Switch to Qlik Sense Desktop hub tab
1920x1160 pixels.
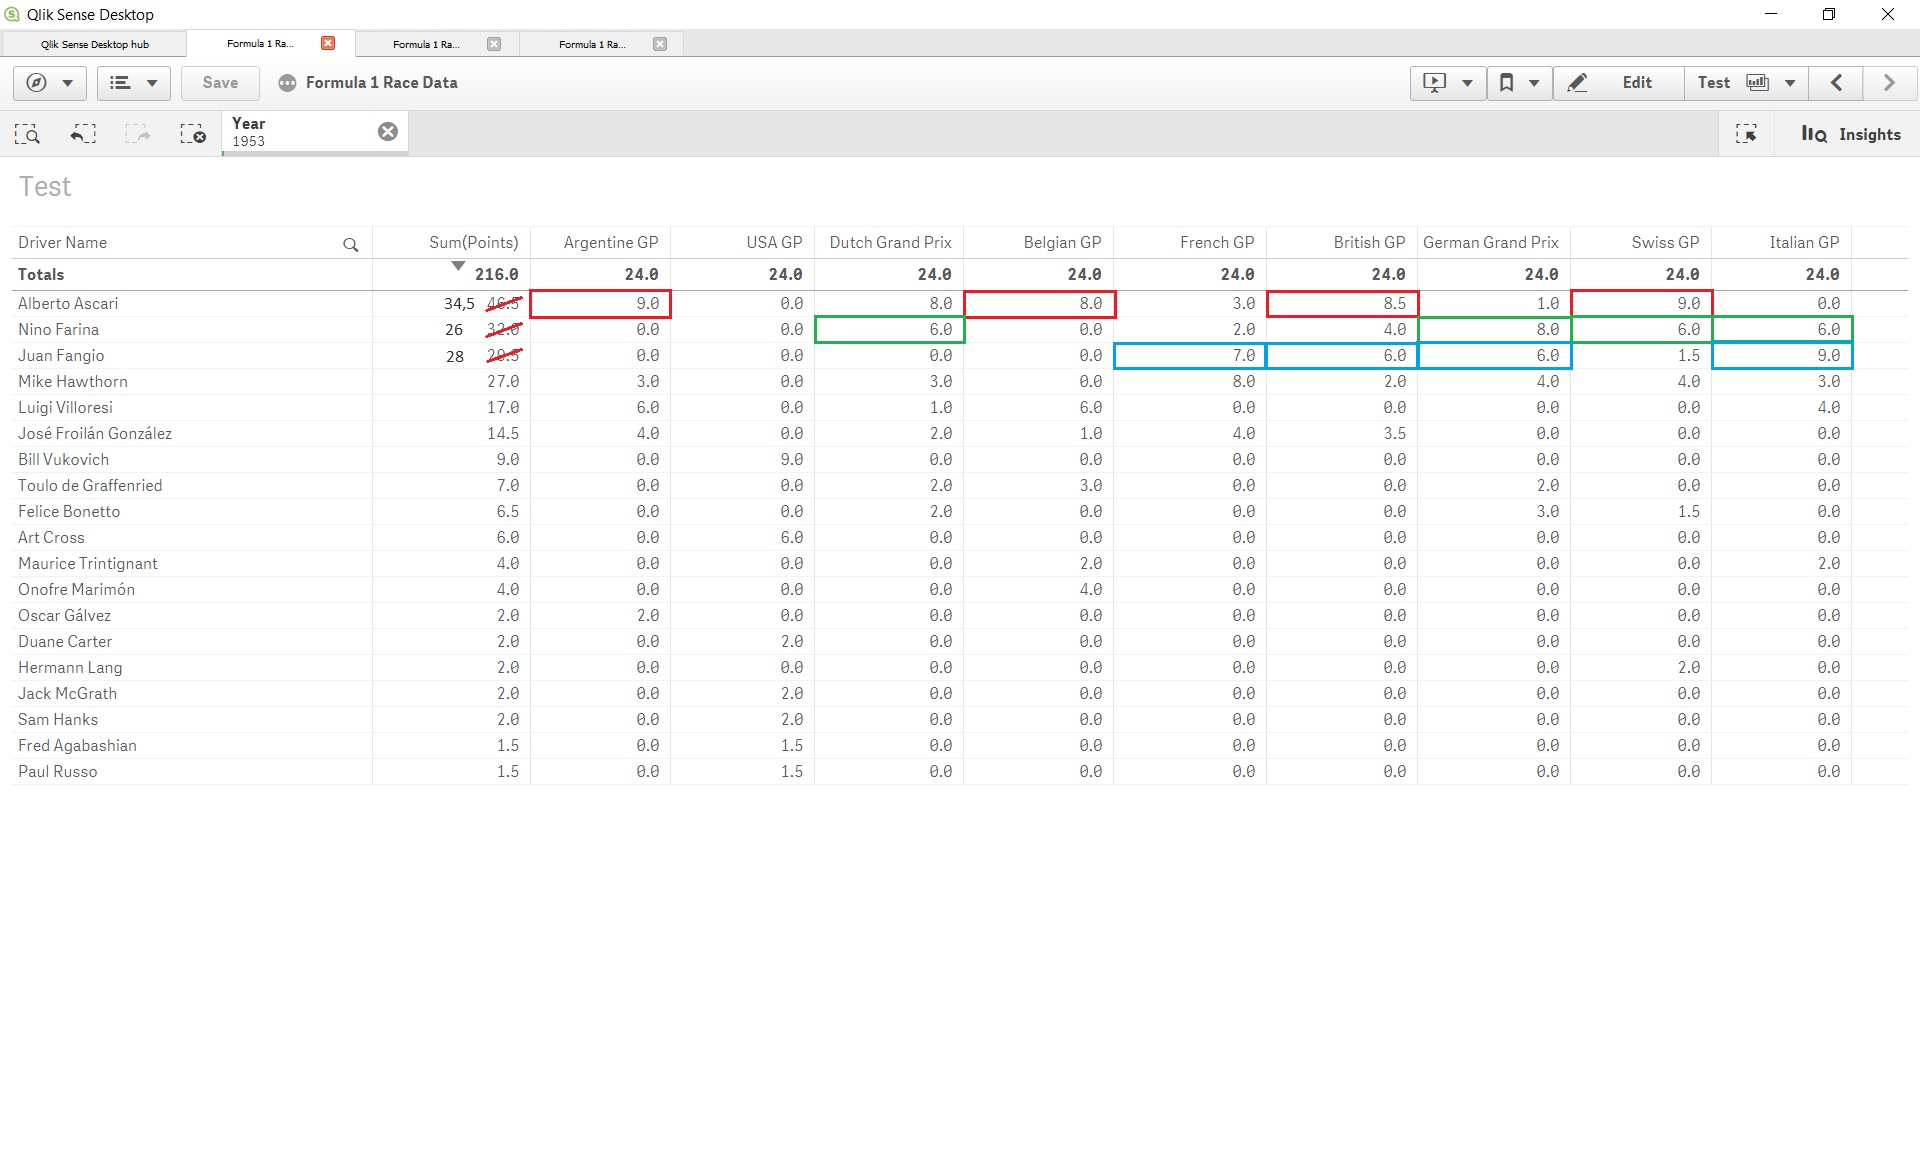coord(94,44)
